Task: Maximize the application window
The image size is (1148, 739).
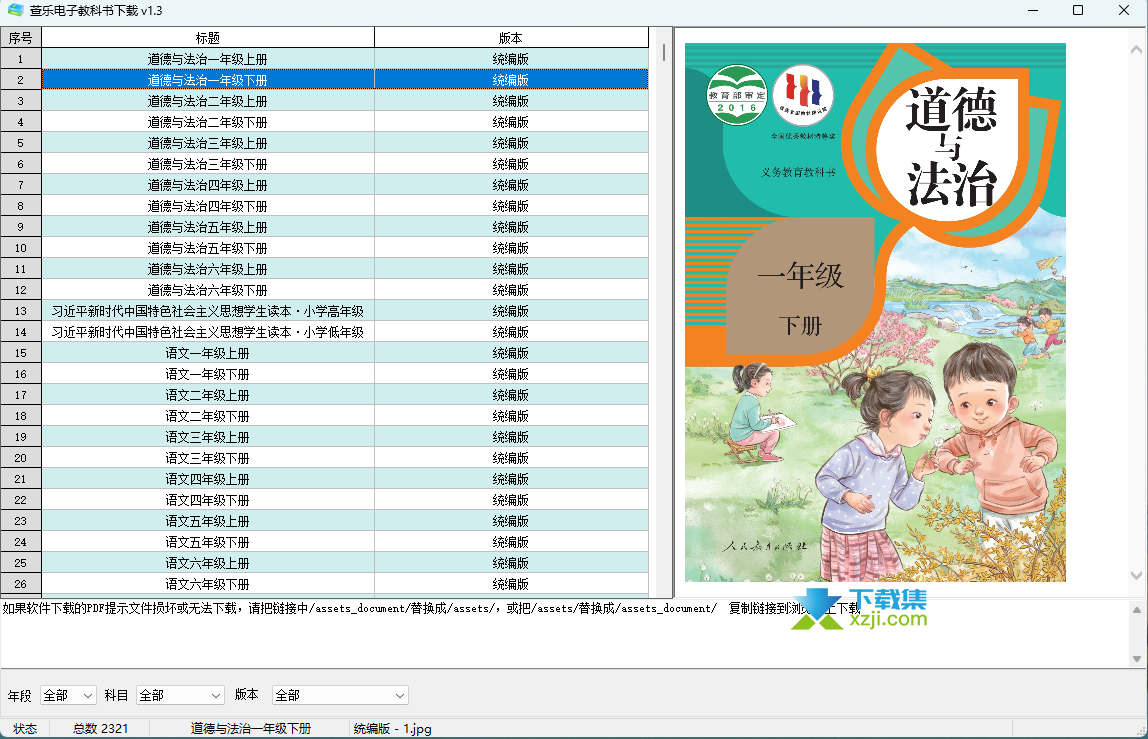Action: pos(1078,10)
